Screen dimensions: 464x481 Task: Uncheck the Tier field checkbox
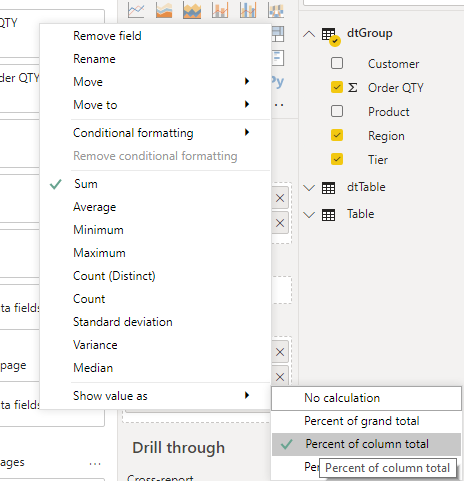(337, 159)
